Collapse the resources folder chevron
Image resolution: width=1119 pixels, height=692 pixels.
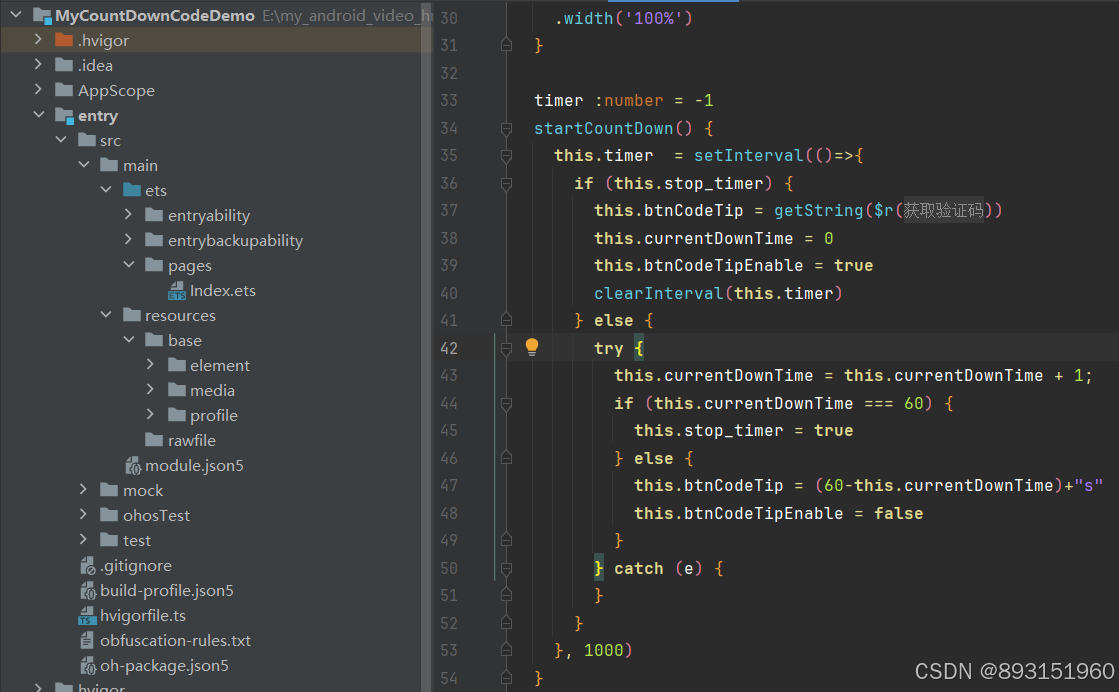(x=106, y=314)
